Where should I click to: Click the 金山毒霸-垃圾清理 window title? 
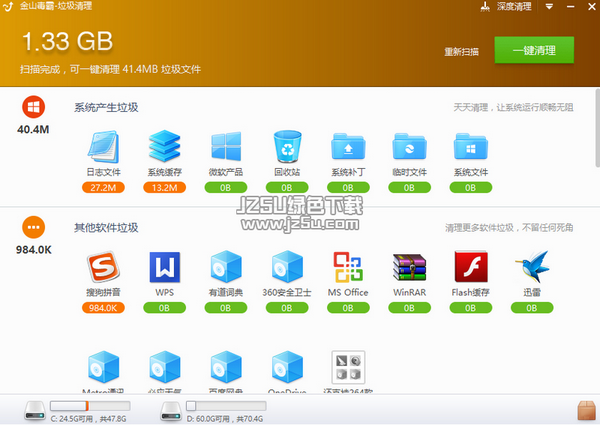point(56,6)
